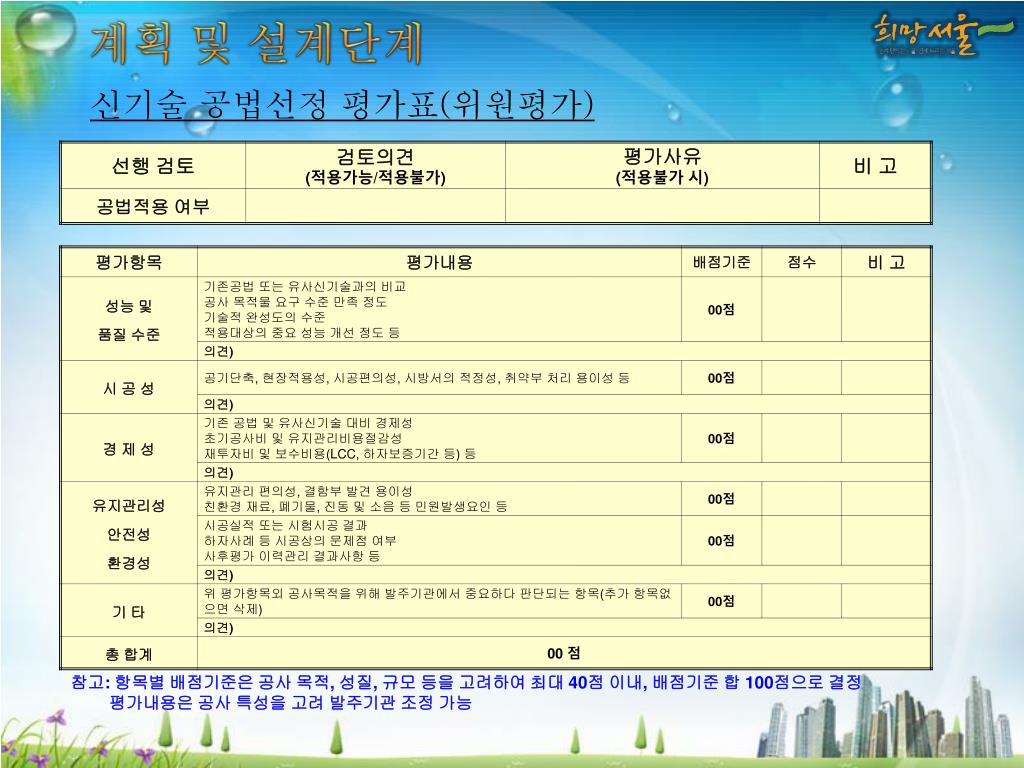The image size is (1024, 768).
Task: Click the subtitle 신기술 공법선정 평가표(위원평가)
Action: pyautogui.click(x=342, y=104)
